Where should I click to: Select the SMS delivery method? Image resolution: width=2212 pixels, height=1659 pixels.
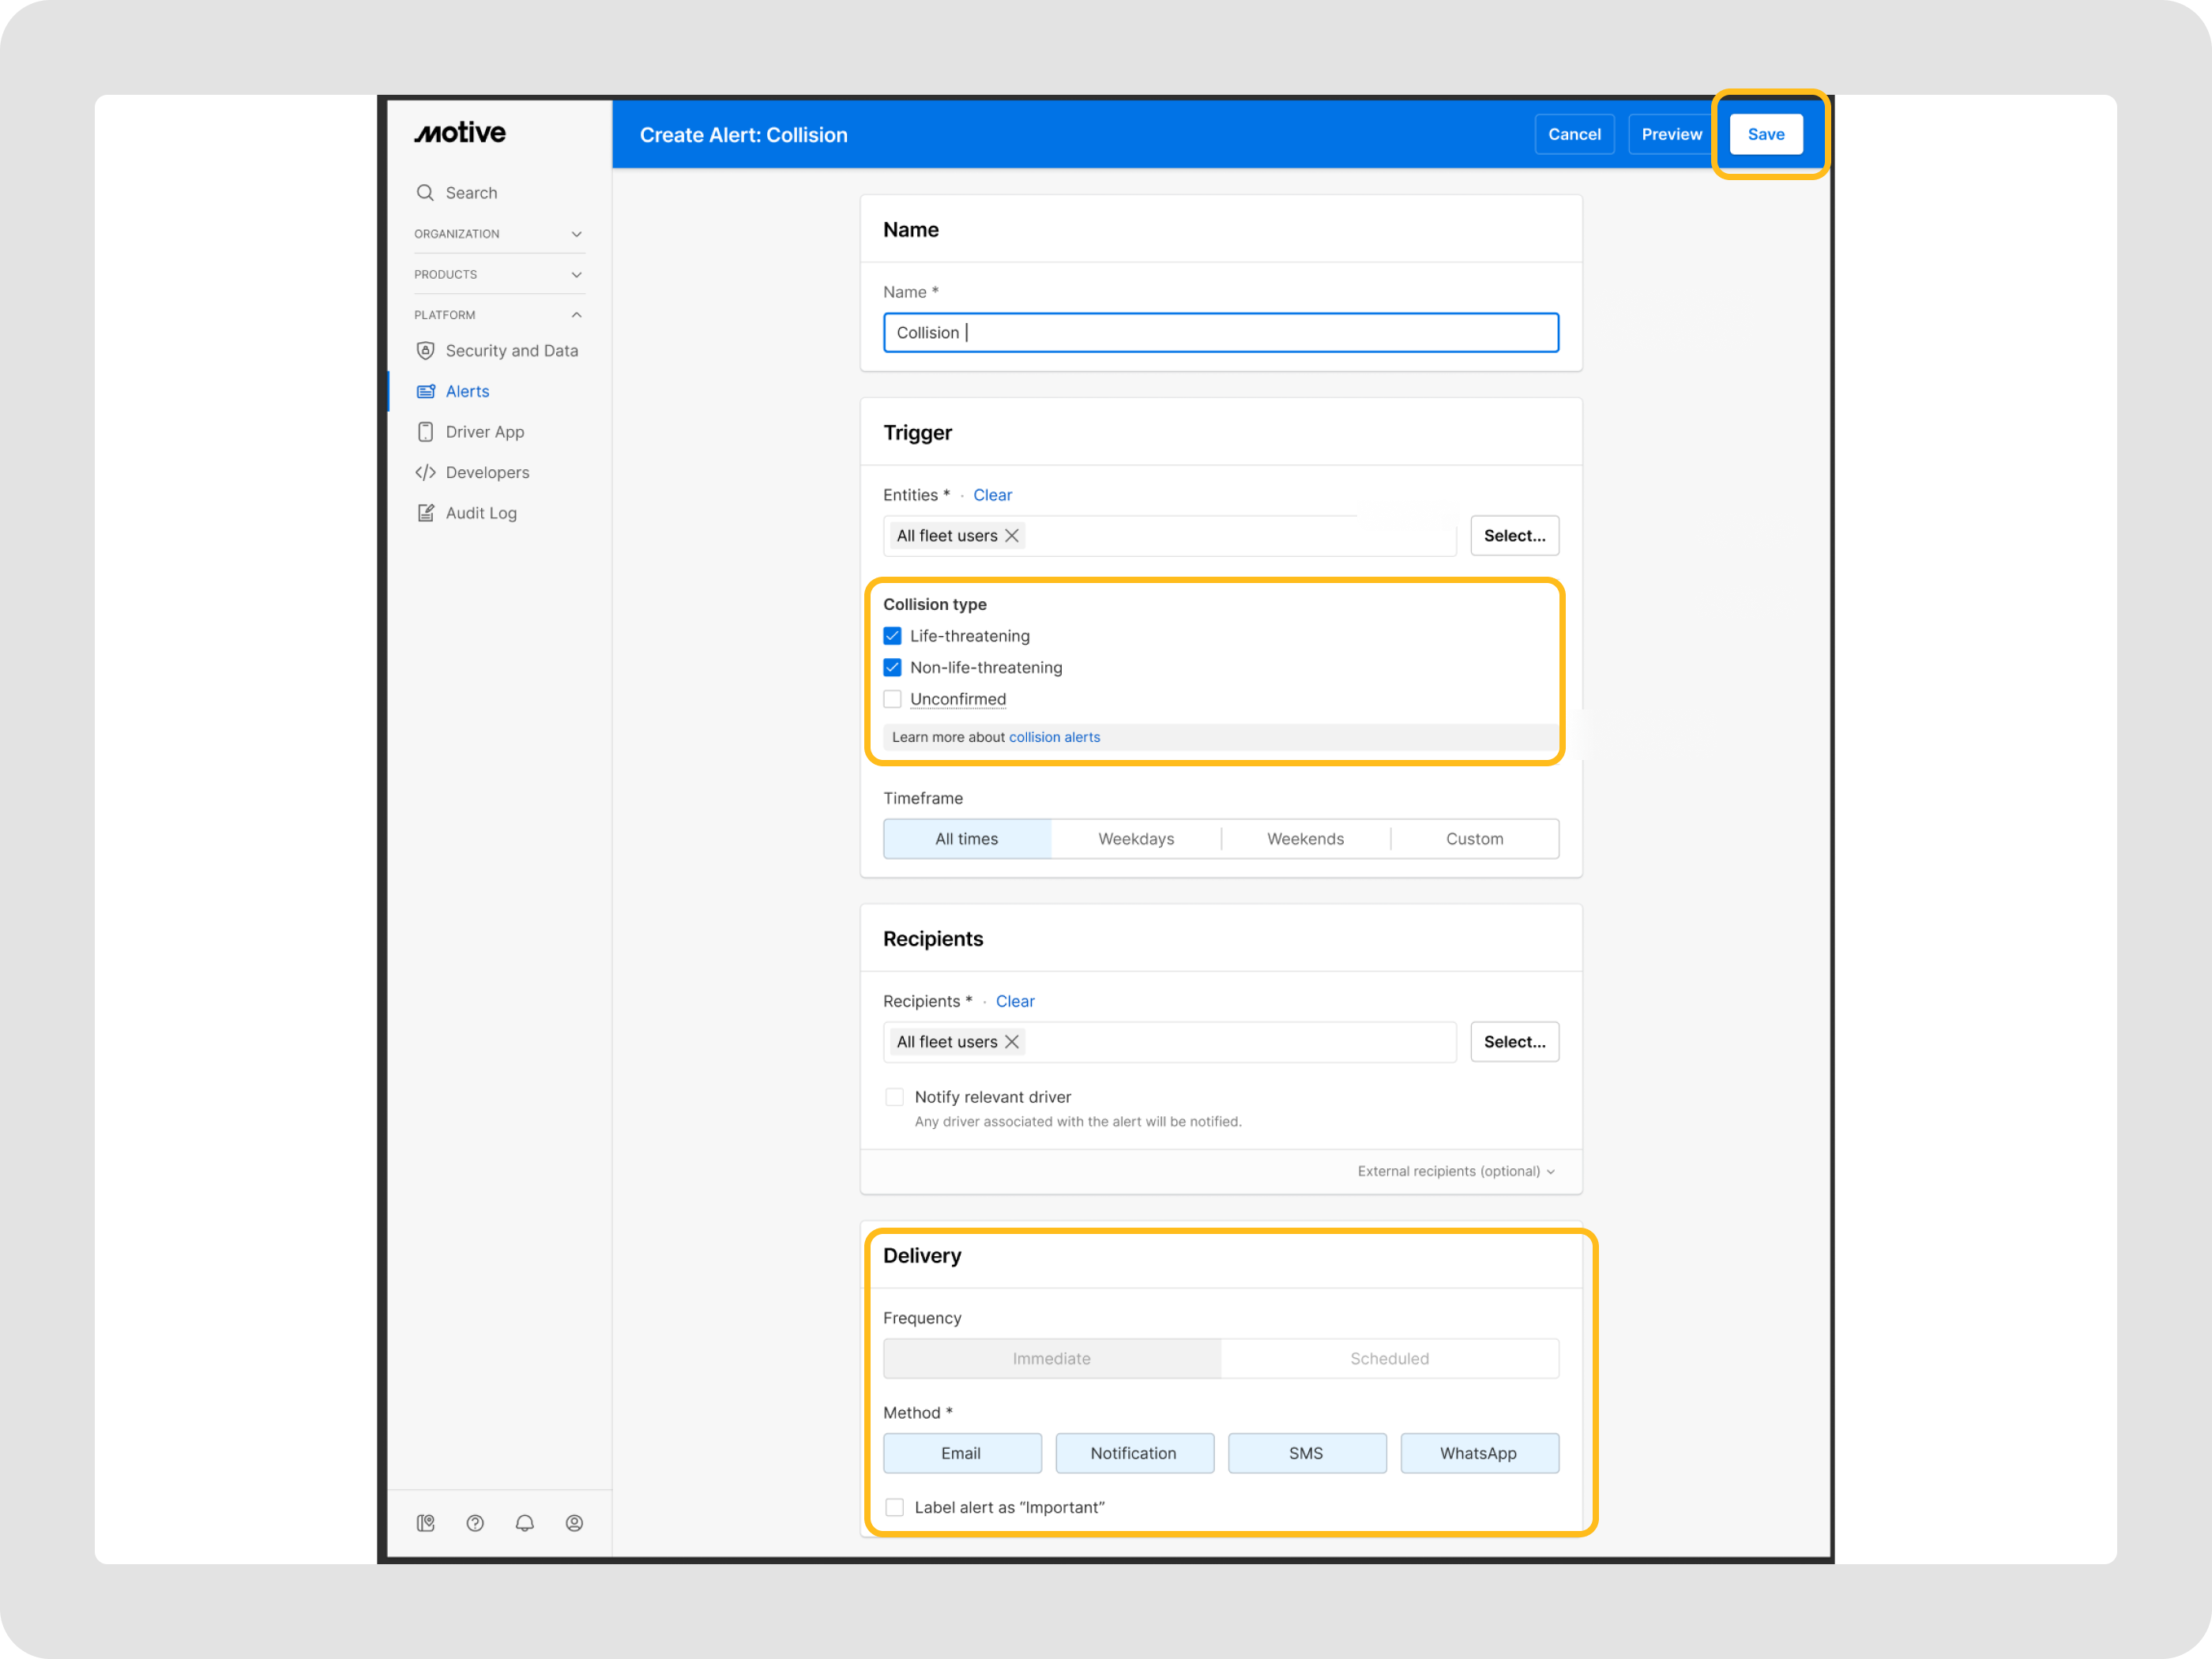(x=1307, y=1453)
